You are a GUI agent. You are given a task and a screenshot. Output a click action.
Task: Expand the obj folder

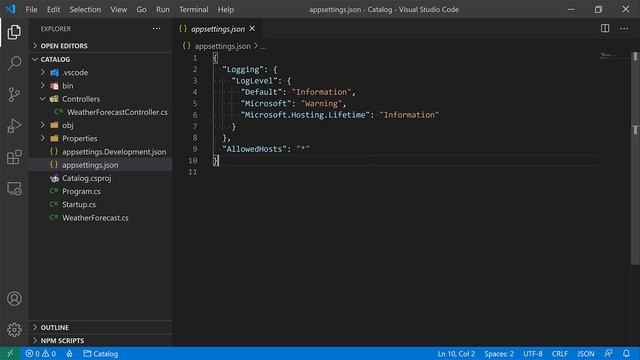(x=100, y=125)
